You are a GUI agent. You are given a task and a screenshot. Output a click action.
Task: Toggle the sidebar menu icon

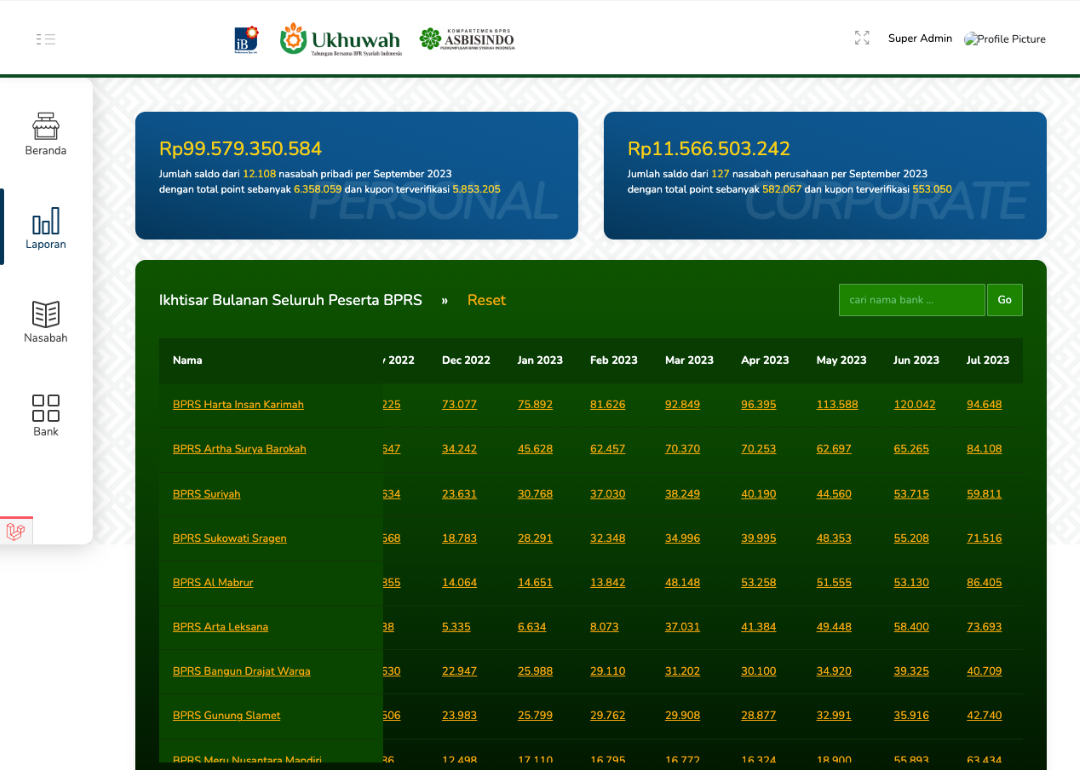point(45,39)
